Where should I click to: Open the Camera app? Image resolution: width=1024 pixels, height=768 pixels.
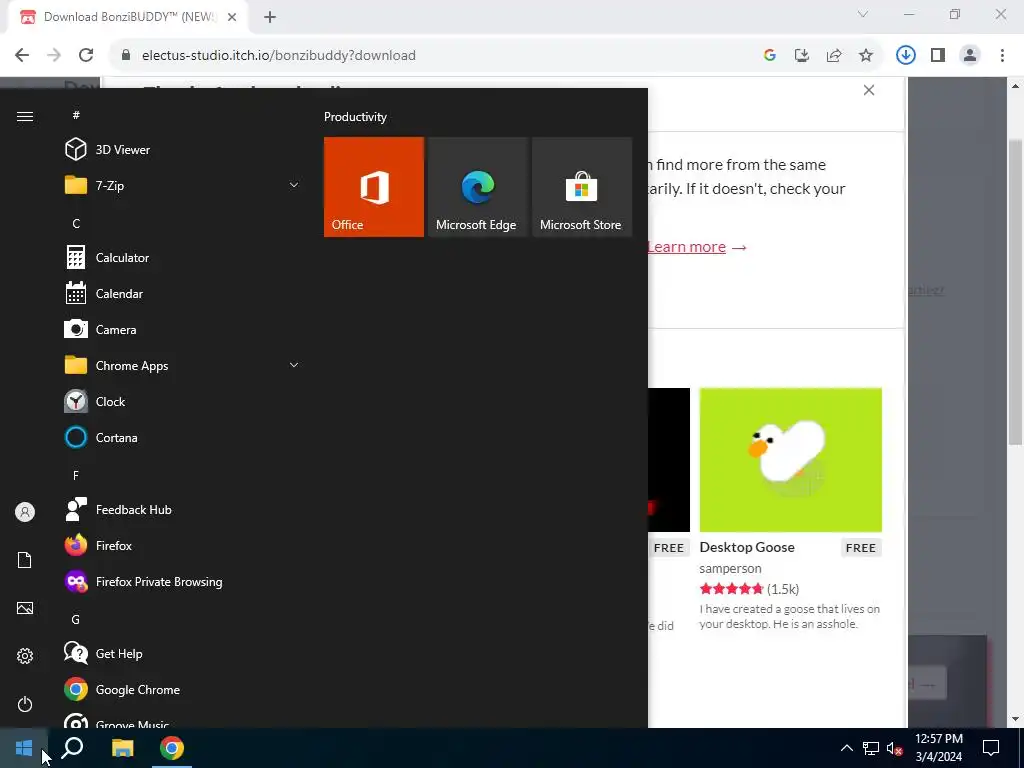click(183, 329)
